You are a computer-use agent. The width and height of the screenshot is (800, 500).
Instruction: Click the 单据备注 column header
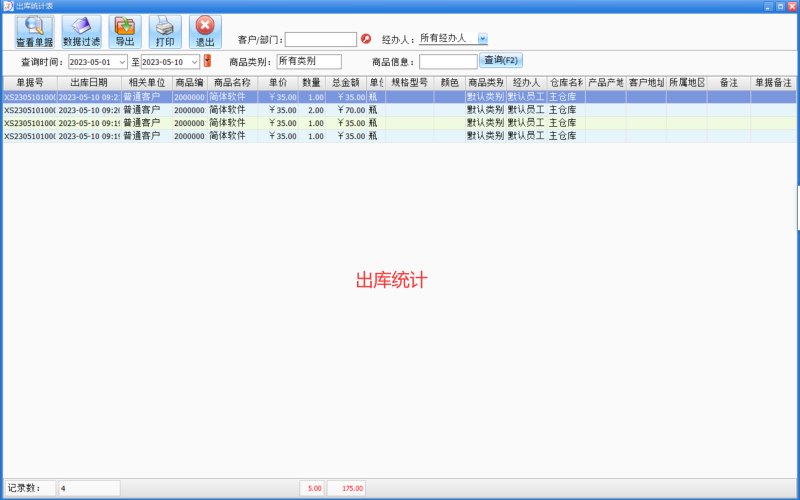coord(773,83)
